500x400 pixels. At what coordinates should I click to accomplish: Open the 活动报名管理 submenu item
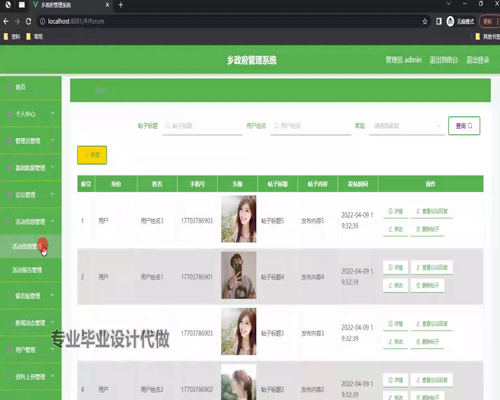31,270
